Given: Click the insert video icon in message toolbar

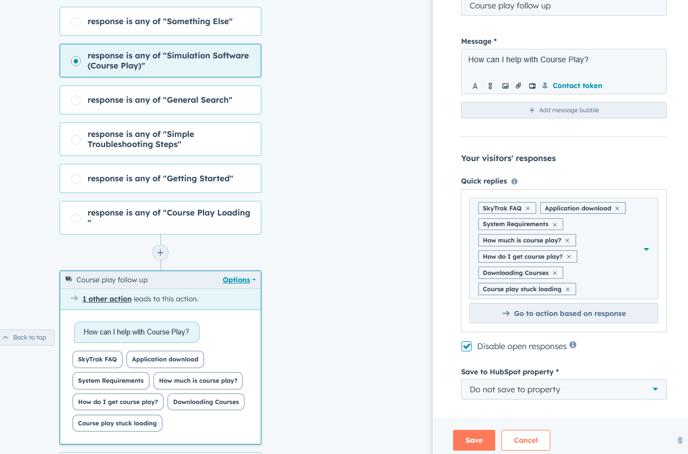Looking at the screenshot, I should pyautogui.click(x=532, y=86).
